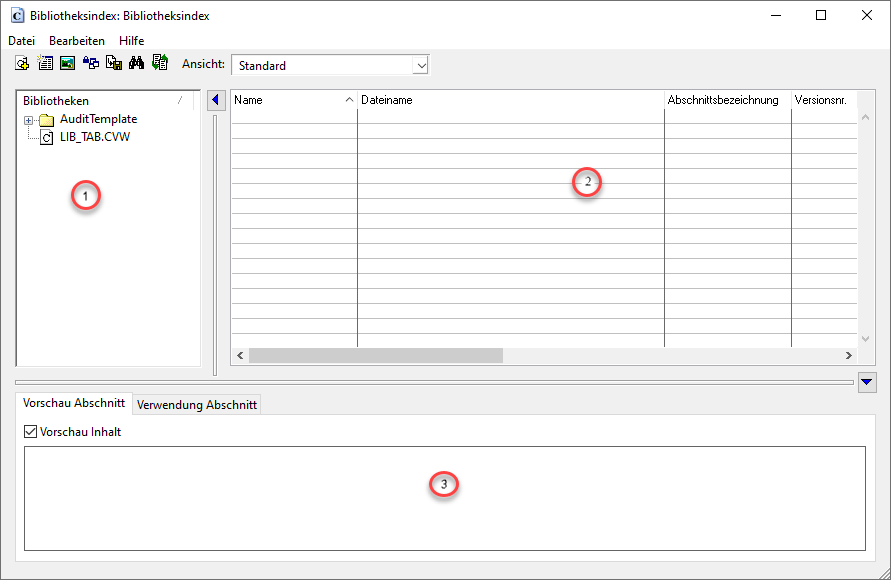Select the Vorschau Abschnitt tab
Screen dimensions: 891x580
74,404
